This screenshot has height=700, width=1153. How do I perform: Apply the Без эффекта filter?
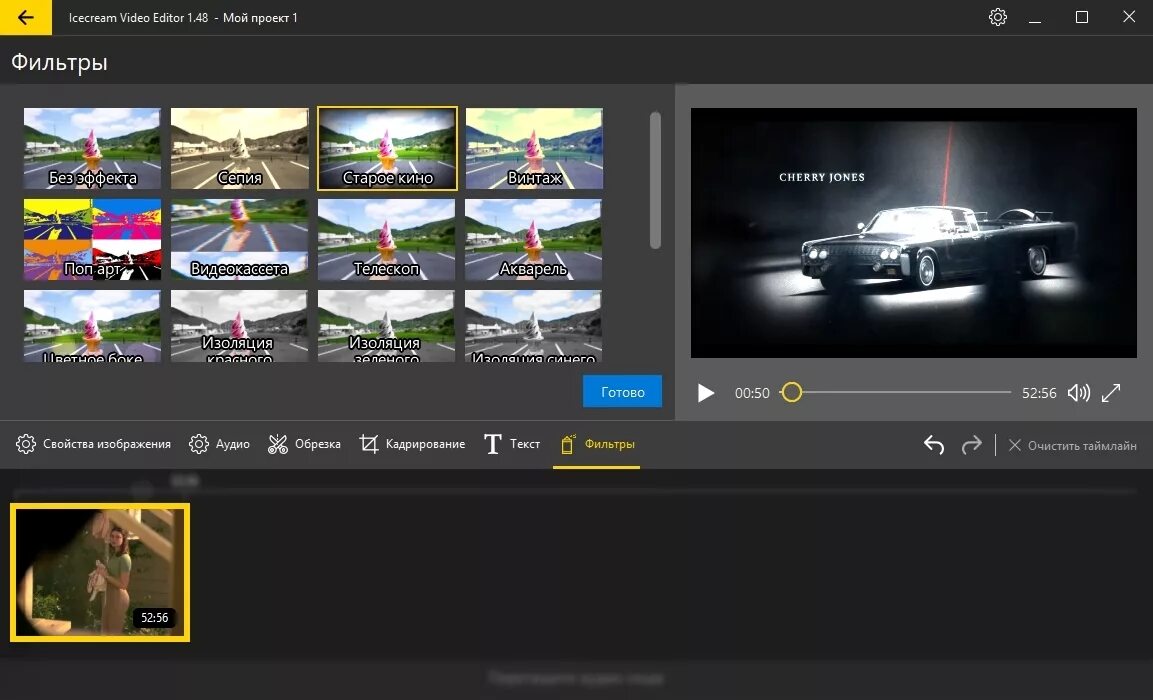click(92, 149)
